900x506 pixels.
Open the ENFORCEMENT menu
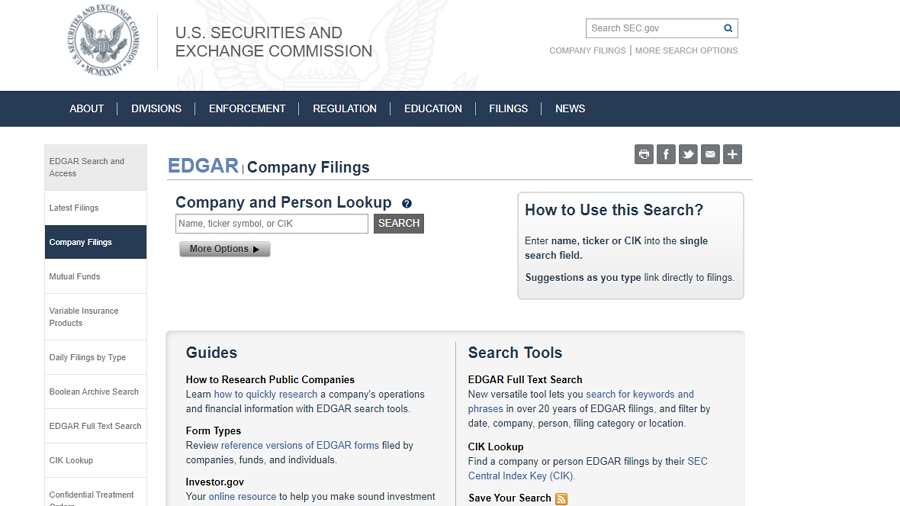247,108
